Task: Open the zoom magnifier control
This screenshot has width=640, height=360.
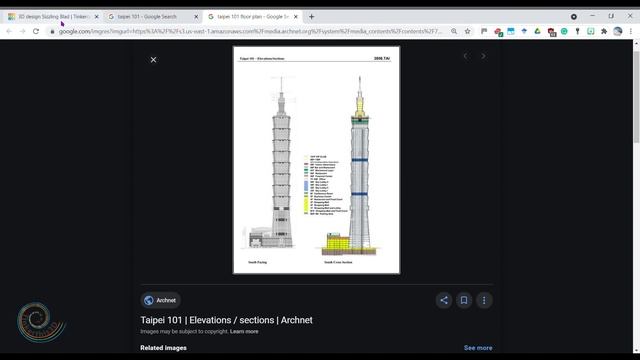Action: (x=454, y=31)
